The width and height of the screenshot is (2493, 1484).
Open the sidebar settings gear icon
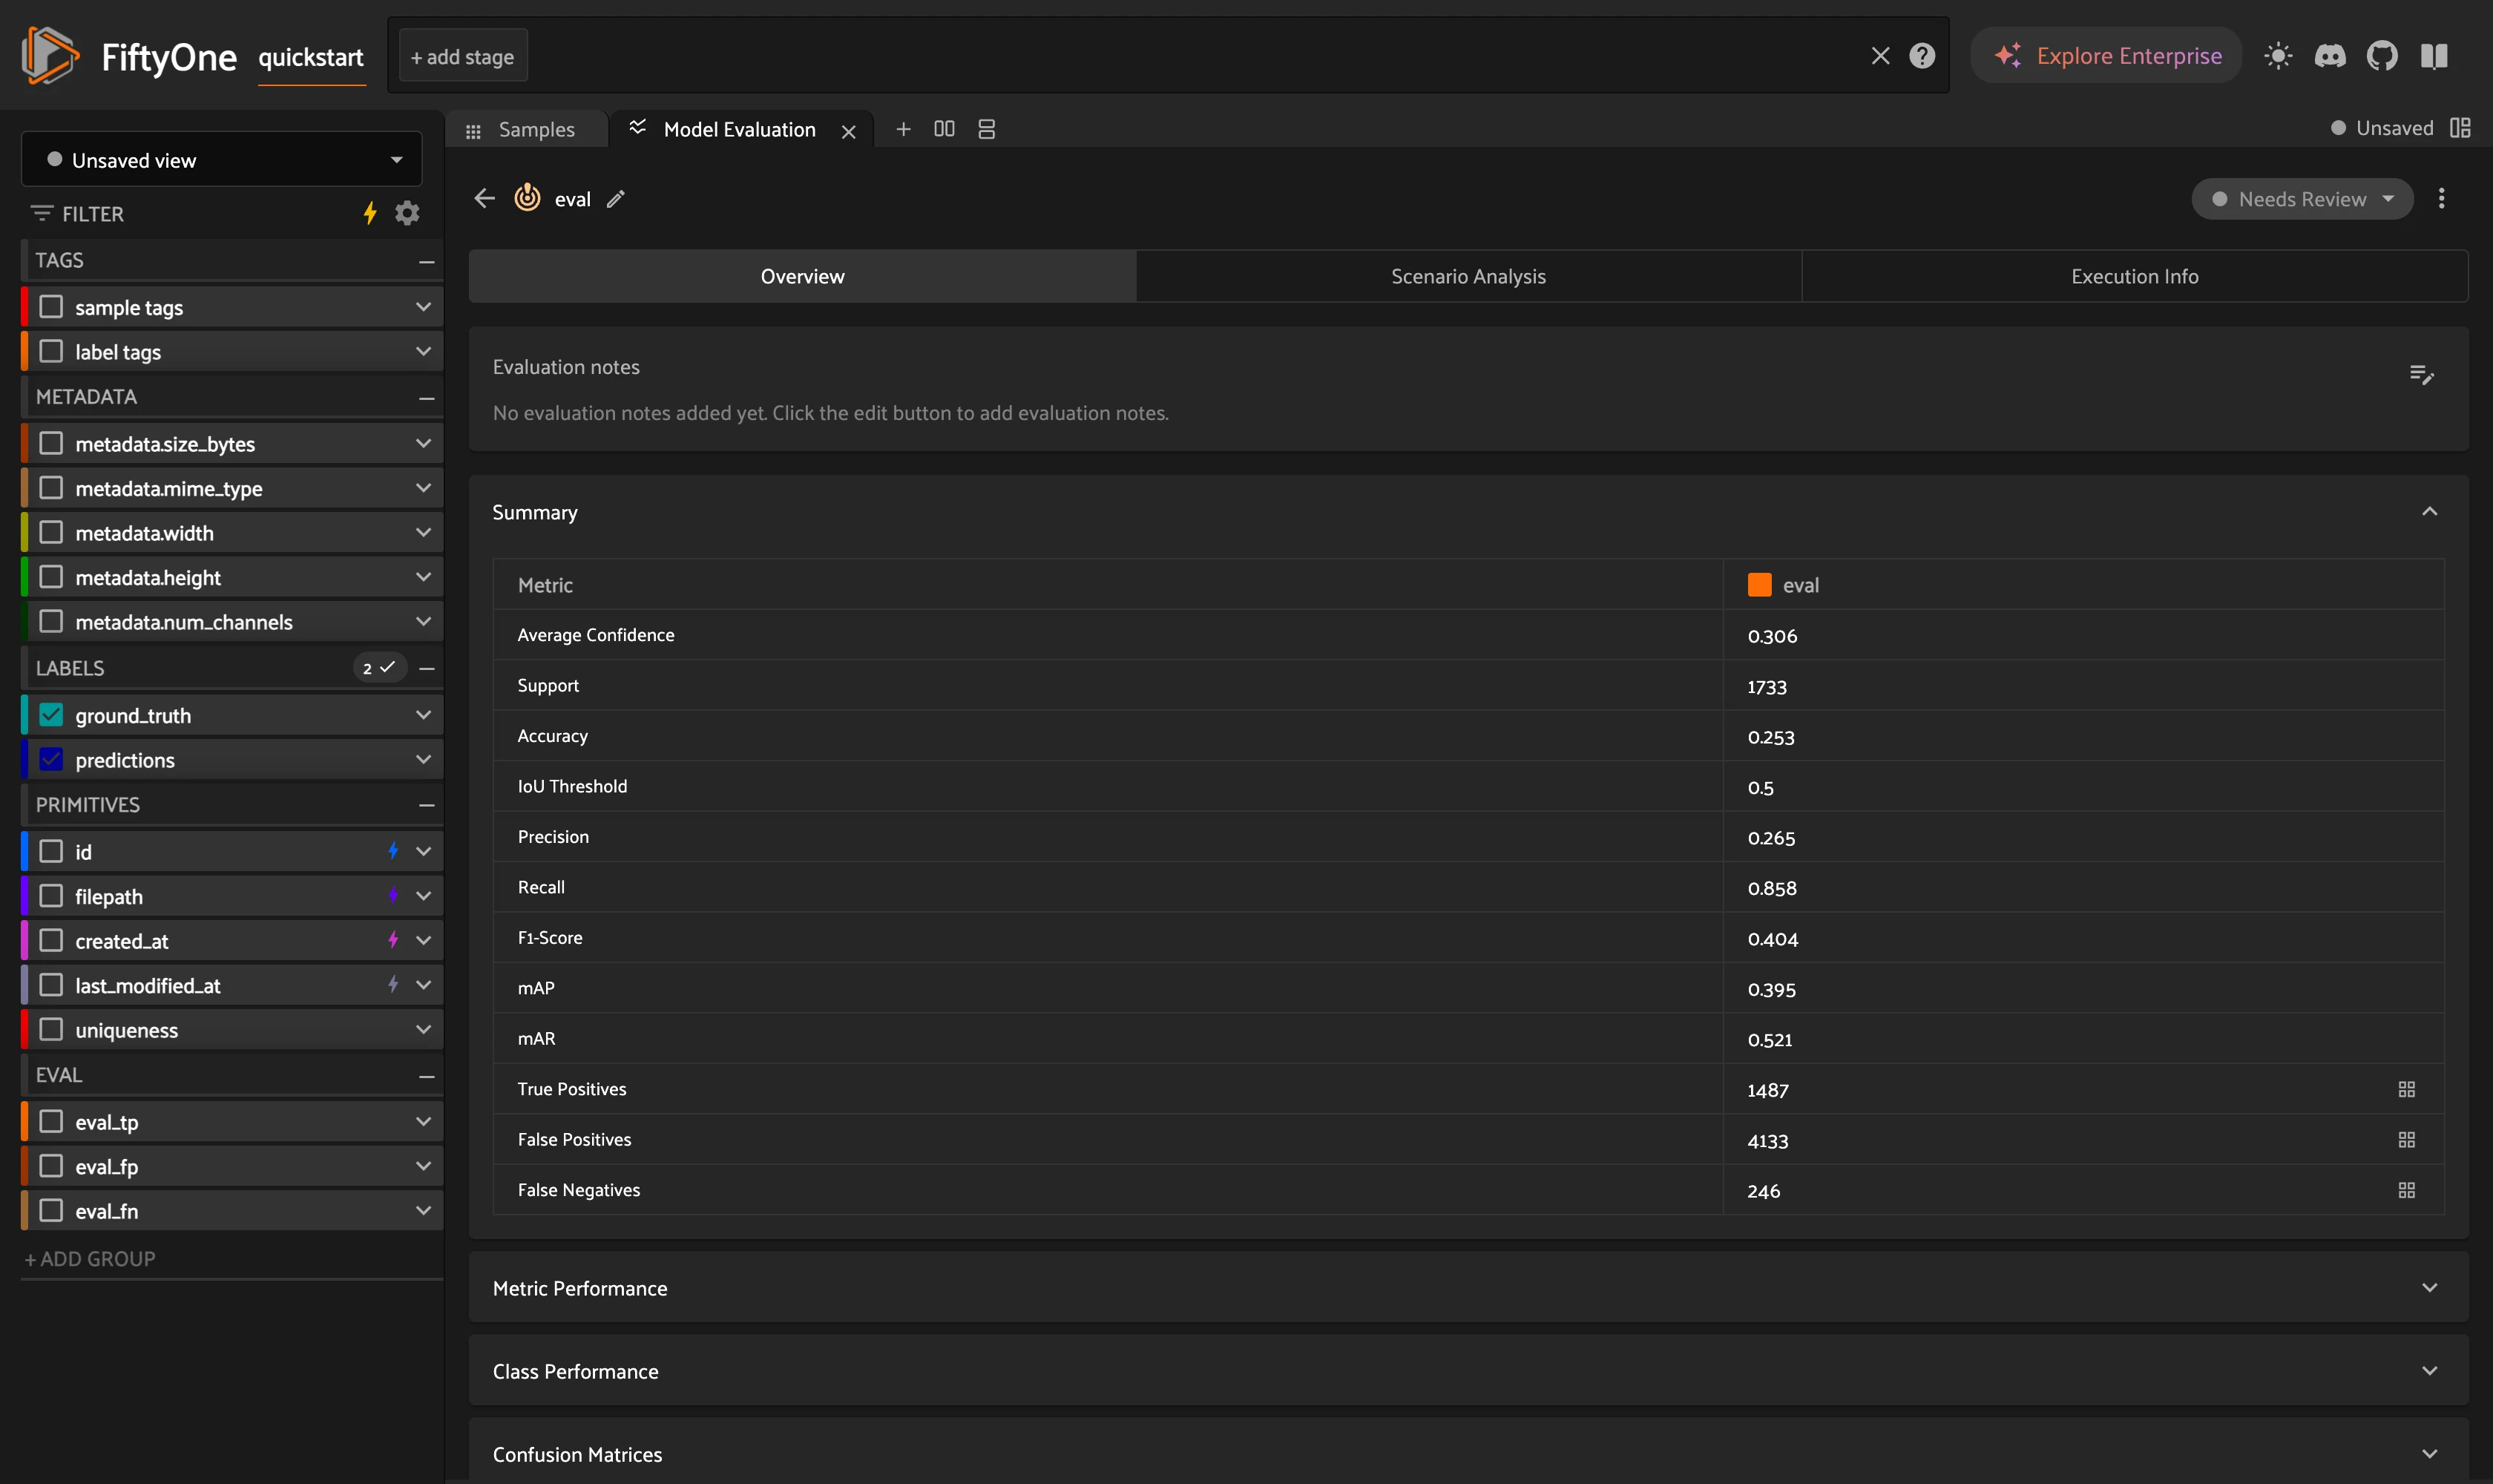click(x=407, y=213)
